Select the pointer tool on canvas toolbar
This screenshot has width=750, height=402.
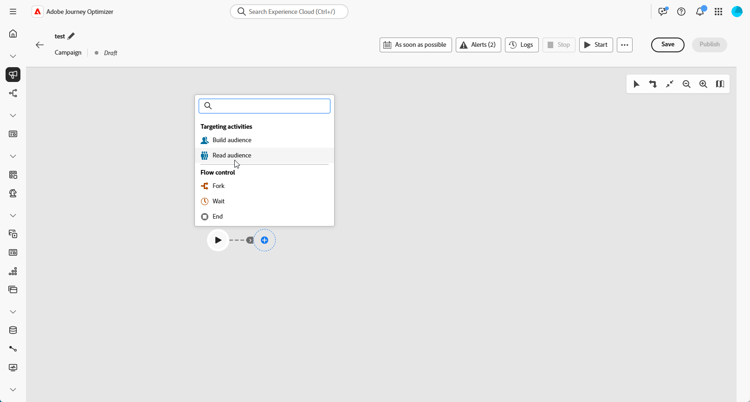tap(636, 84)
